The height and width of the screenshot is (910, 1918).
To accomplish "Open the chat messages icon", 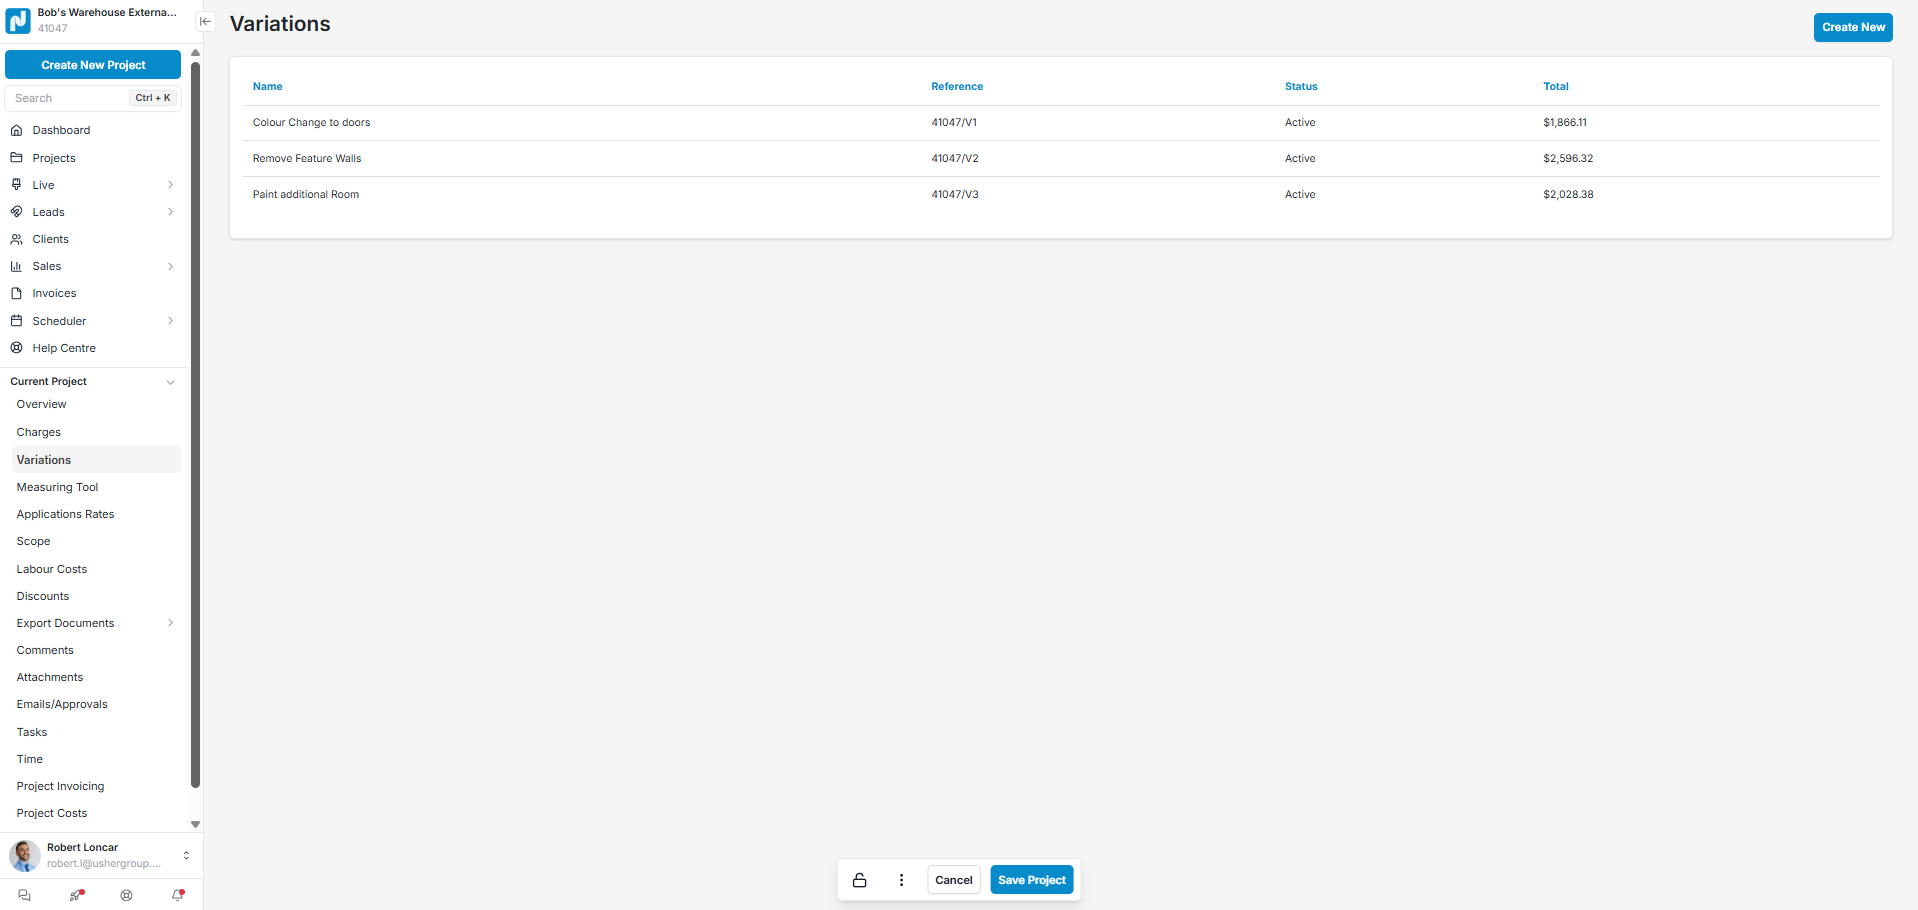I will (25, 895).
